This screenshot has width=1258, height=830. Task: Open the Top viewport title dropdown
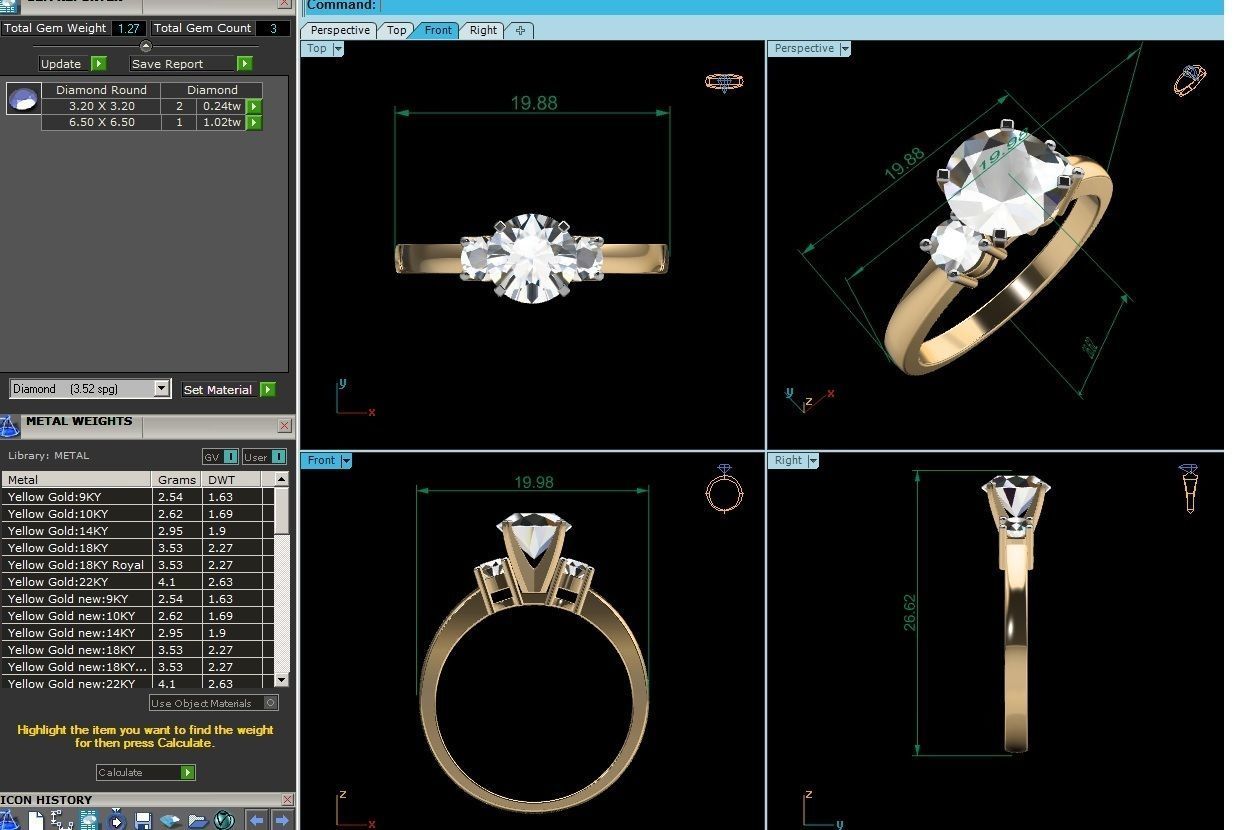pyautogui.click(x=338, y=48)
